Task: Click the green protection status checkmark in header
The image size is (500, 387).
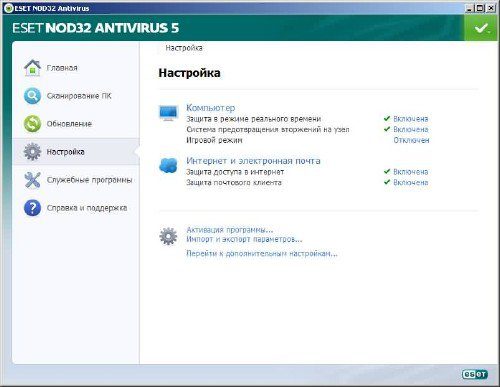Action: tap(481, 28)
